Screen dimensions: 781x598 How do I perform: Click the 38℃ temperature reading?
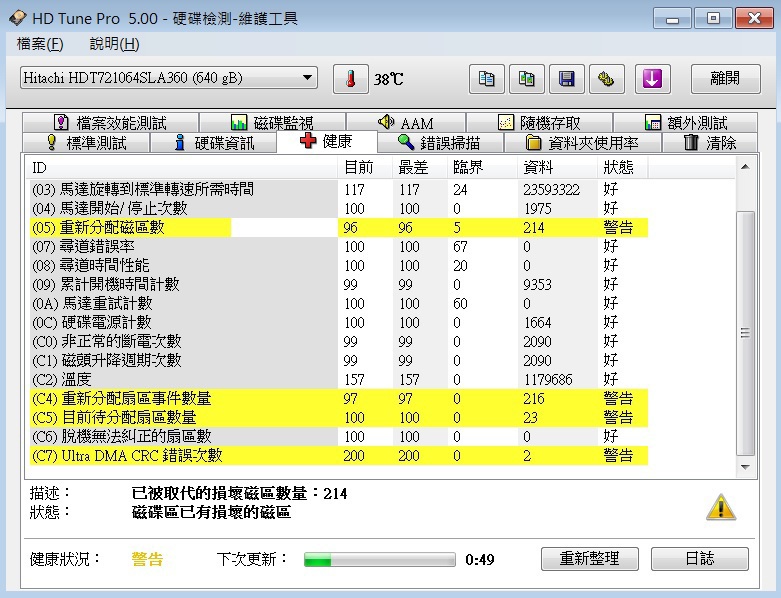(x=389, y=79)
